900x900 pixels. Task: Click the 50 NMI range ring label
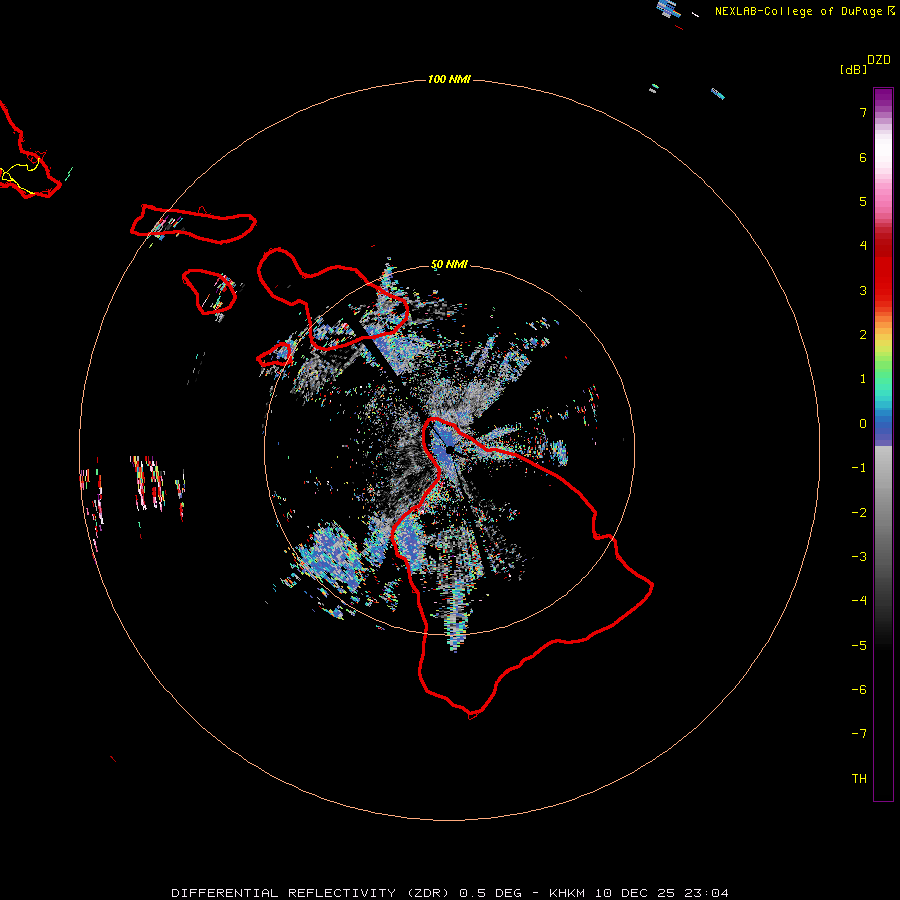[x=449, y=265]
